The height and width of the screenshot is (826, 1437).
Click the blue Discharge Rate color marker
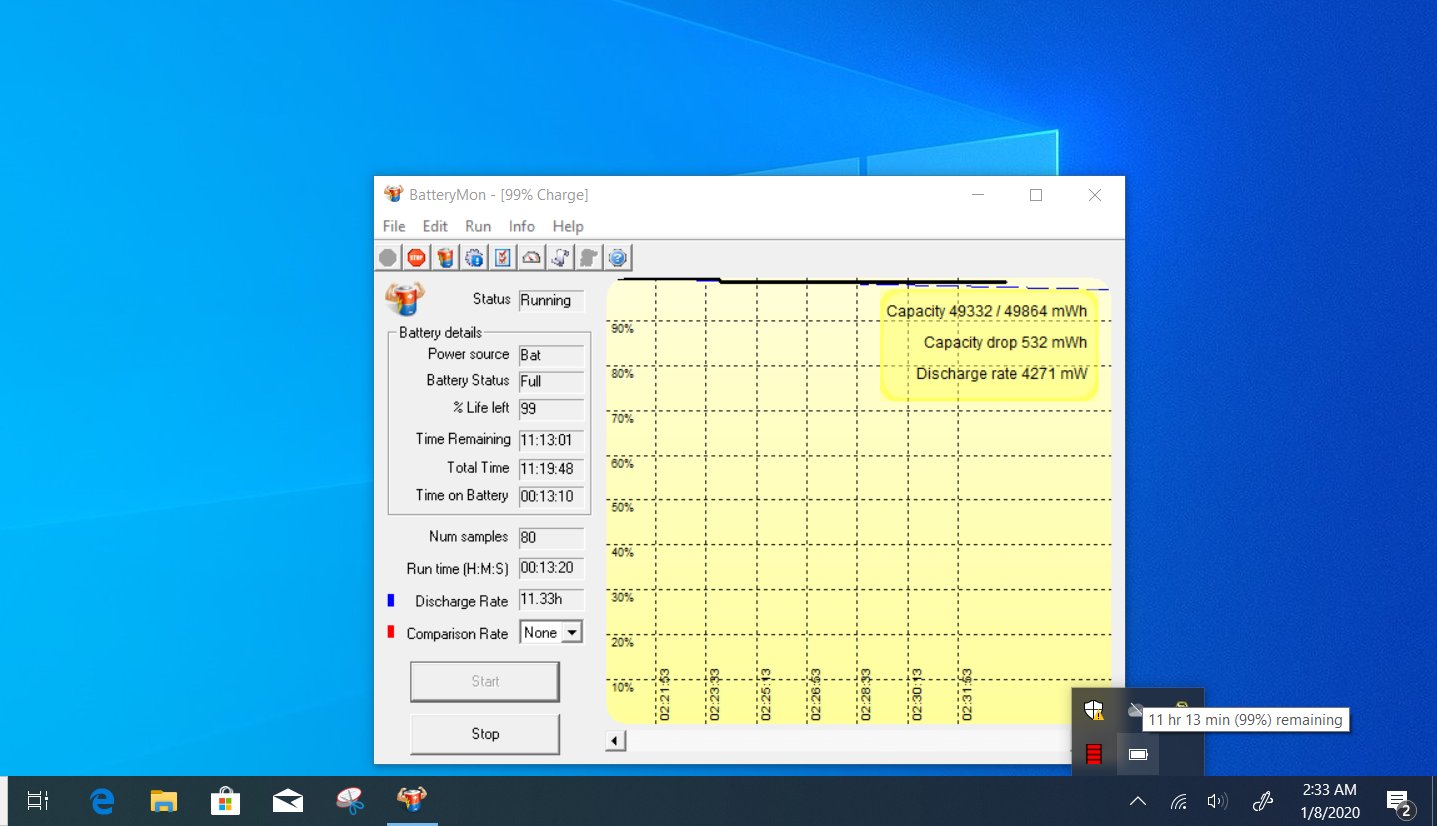click(391, 601)
